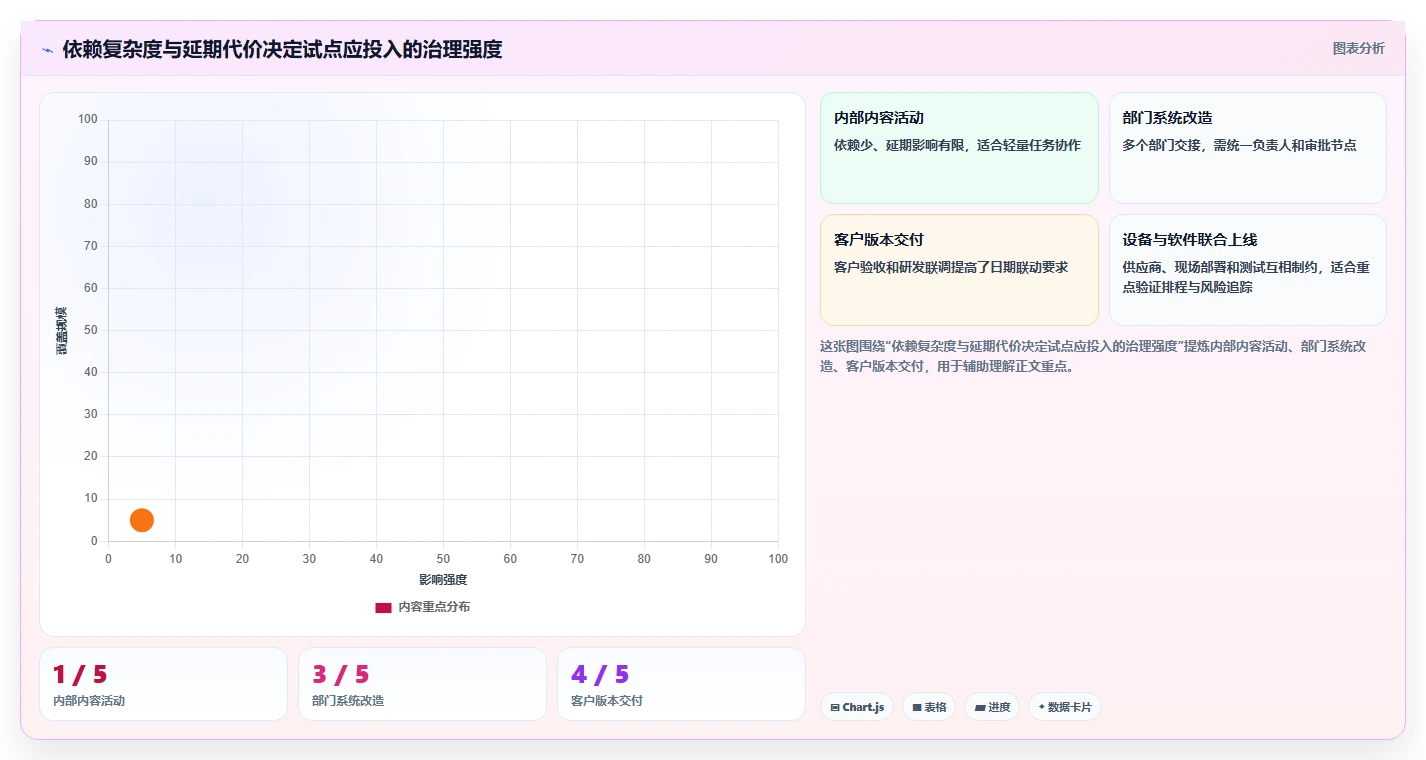Click the summary paragraph starting with 这张图围绕
Viewport: 1426px width, 760px height.
coord(1093,356)
